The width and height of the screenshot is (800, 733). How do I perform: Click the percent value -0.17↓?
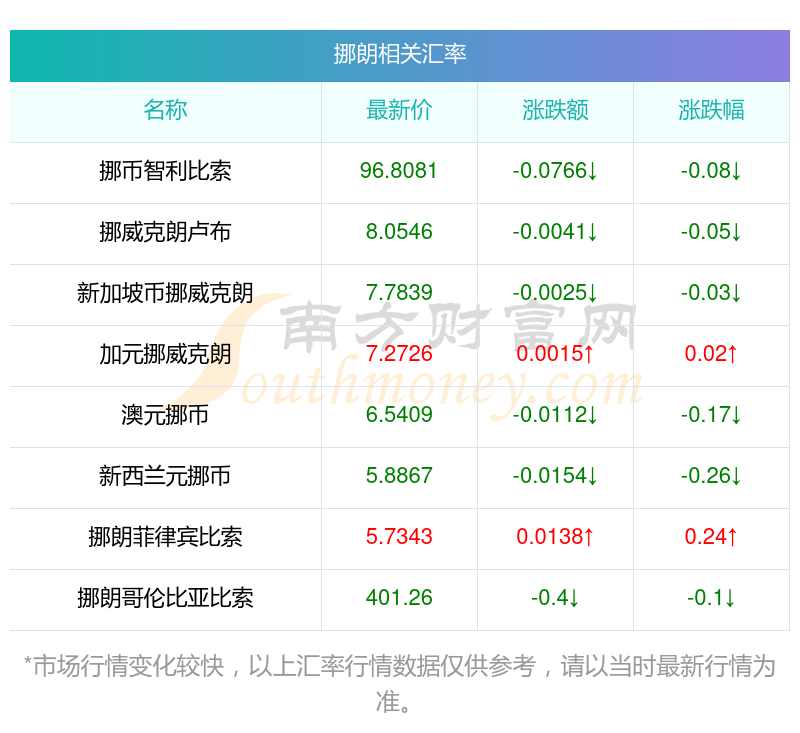(x=711, y=415)
